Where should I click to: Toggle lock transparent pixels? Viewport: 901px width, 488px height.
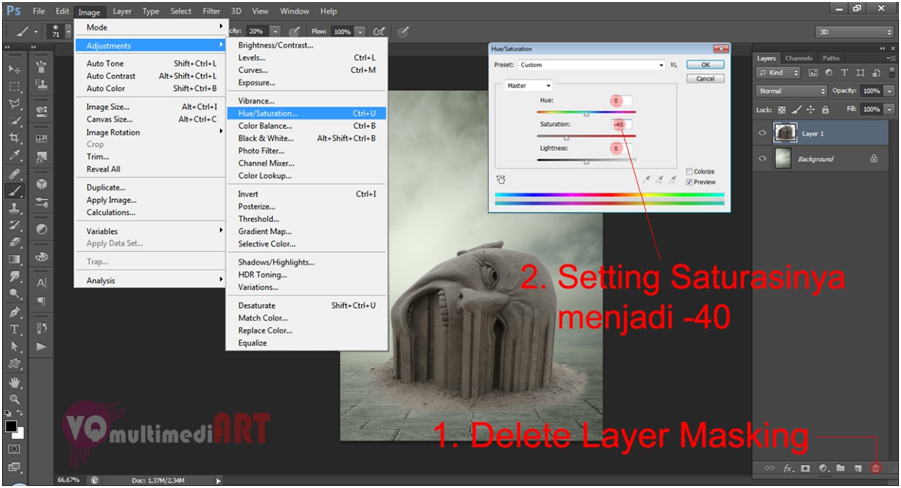[x=781, y=109]
